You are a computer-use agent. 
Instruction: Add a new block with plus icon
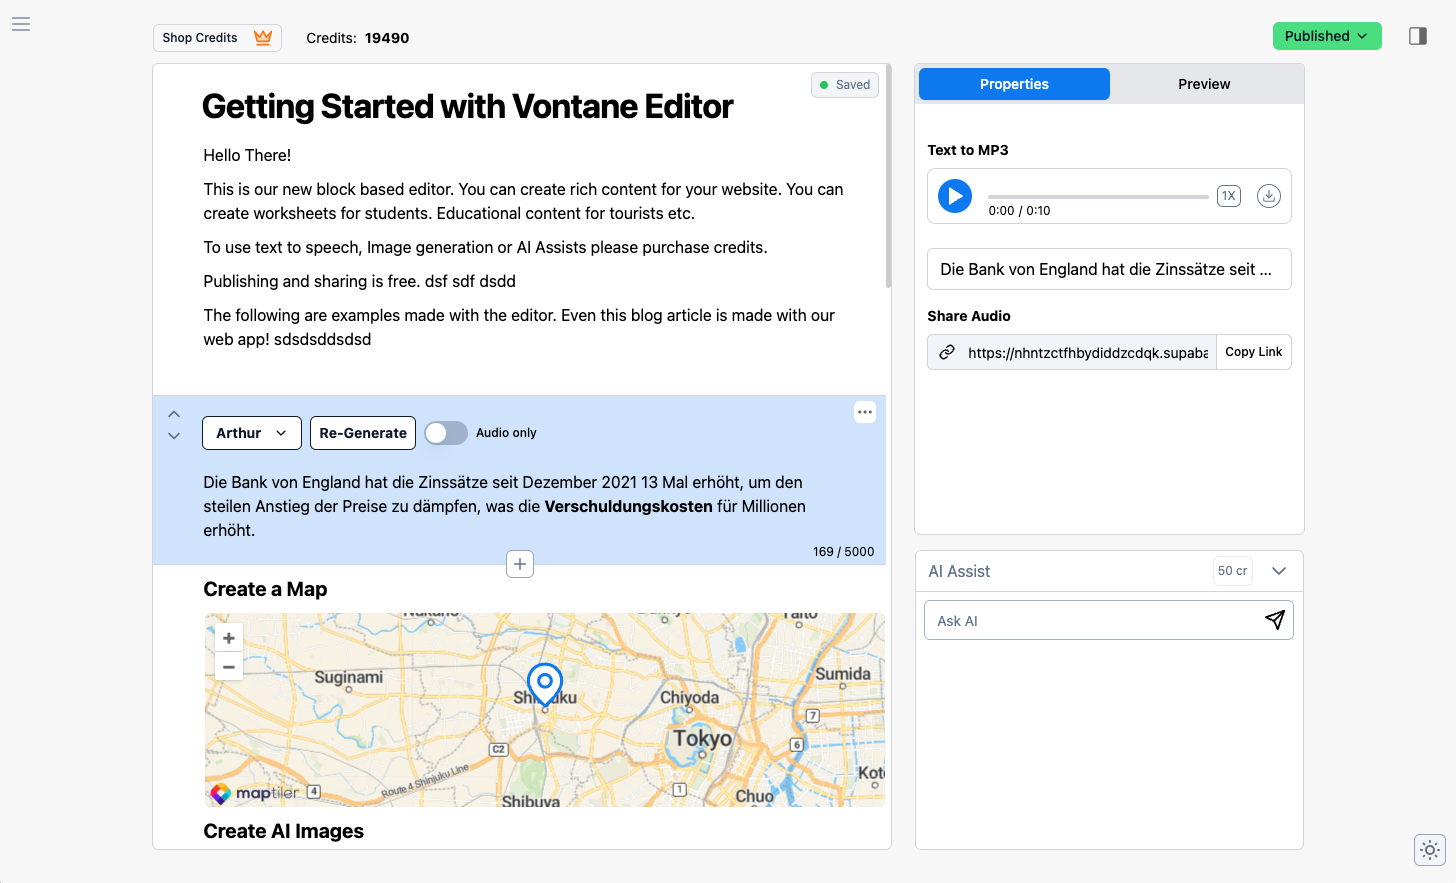(520, 564)
